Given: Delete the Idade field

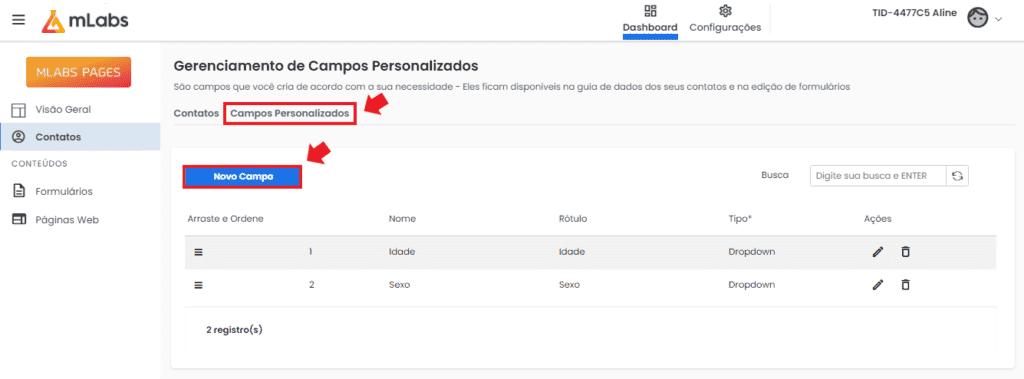Looking at the screenshot, I should pos(905,252).
